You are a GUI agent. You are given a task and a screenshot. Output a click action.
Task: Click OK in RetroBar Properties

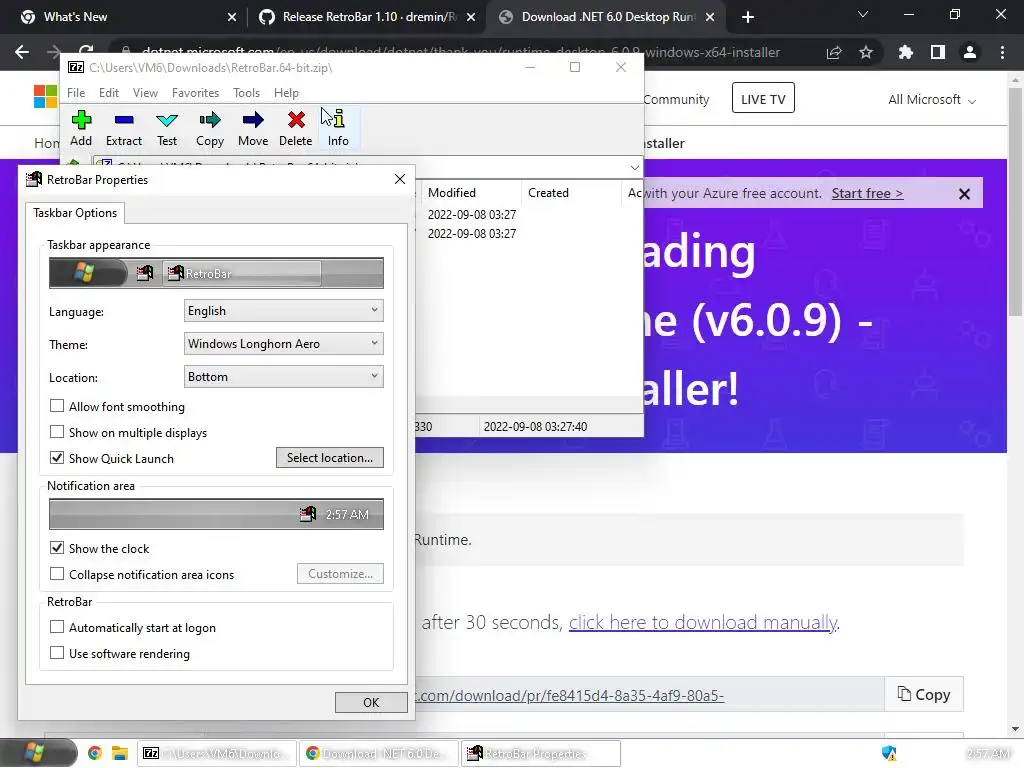(371, 702)
